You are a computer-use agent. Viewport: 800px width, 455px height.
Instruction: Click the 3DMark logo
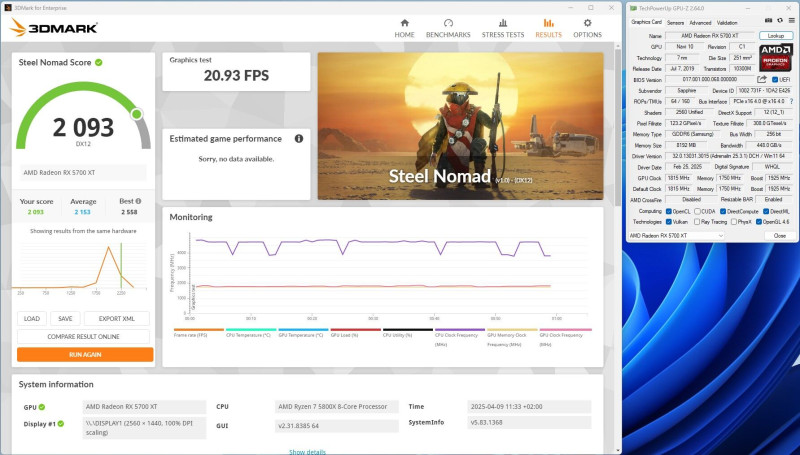pos(54,28)
